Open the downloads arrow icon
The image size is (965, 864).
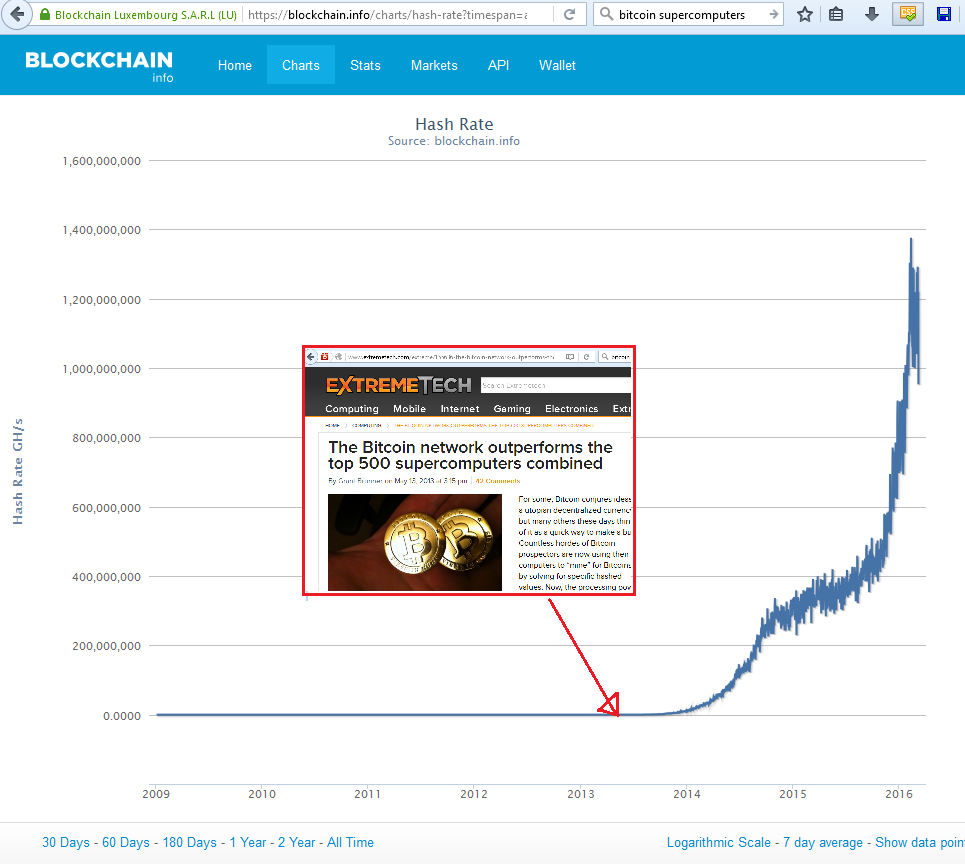[x=871, y=14]
